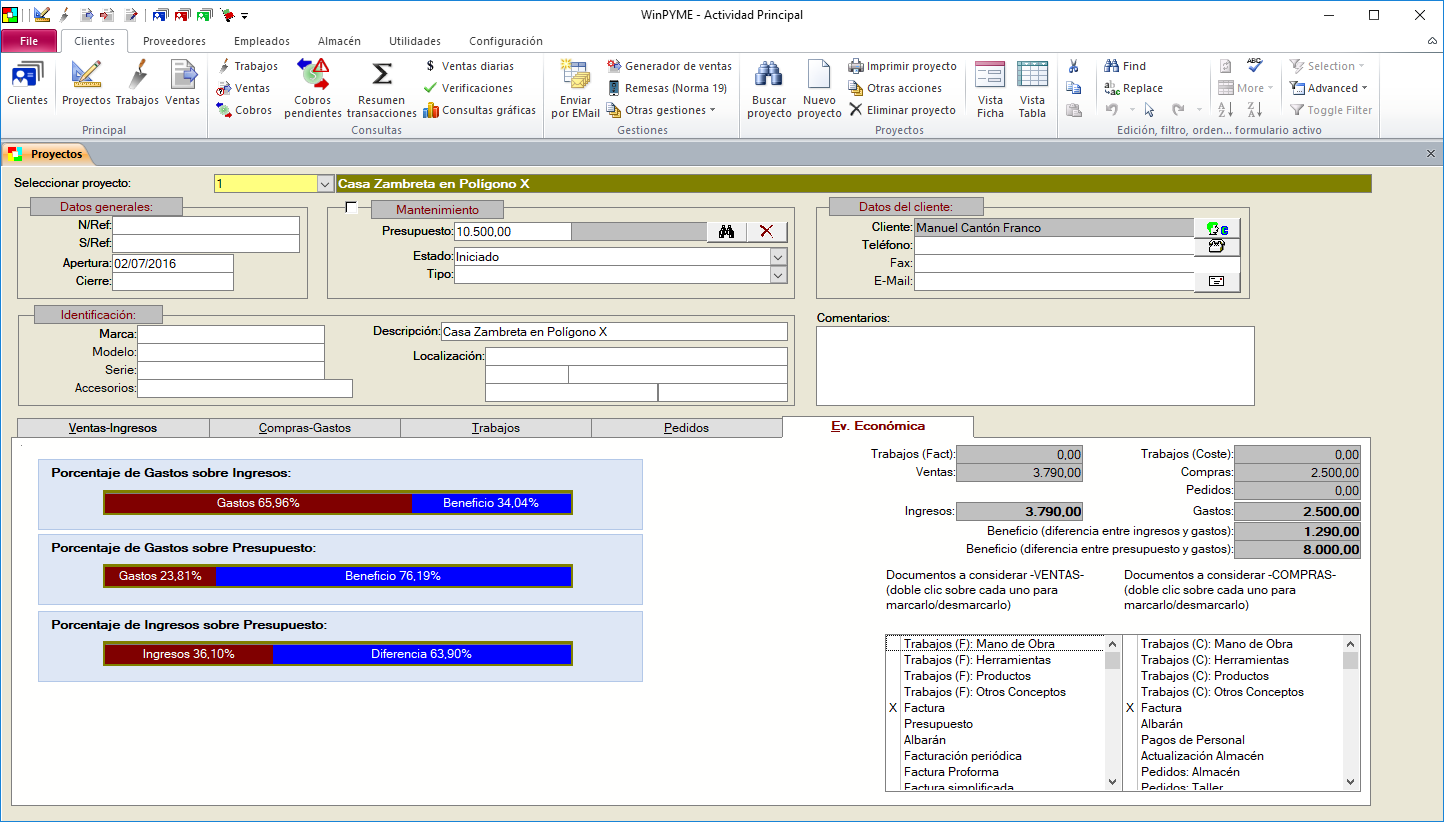Screen dimensions: 1444x822
Task: Open the Estado dropdown list
Action: [x=778, y=256]
